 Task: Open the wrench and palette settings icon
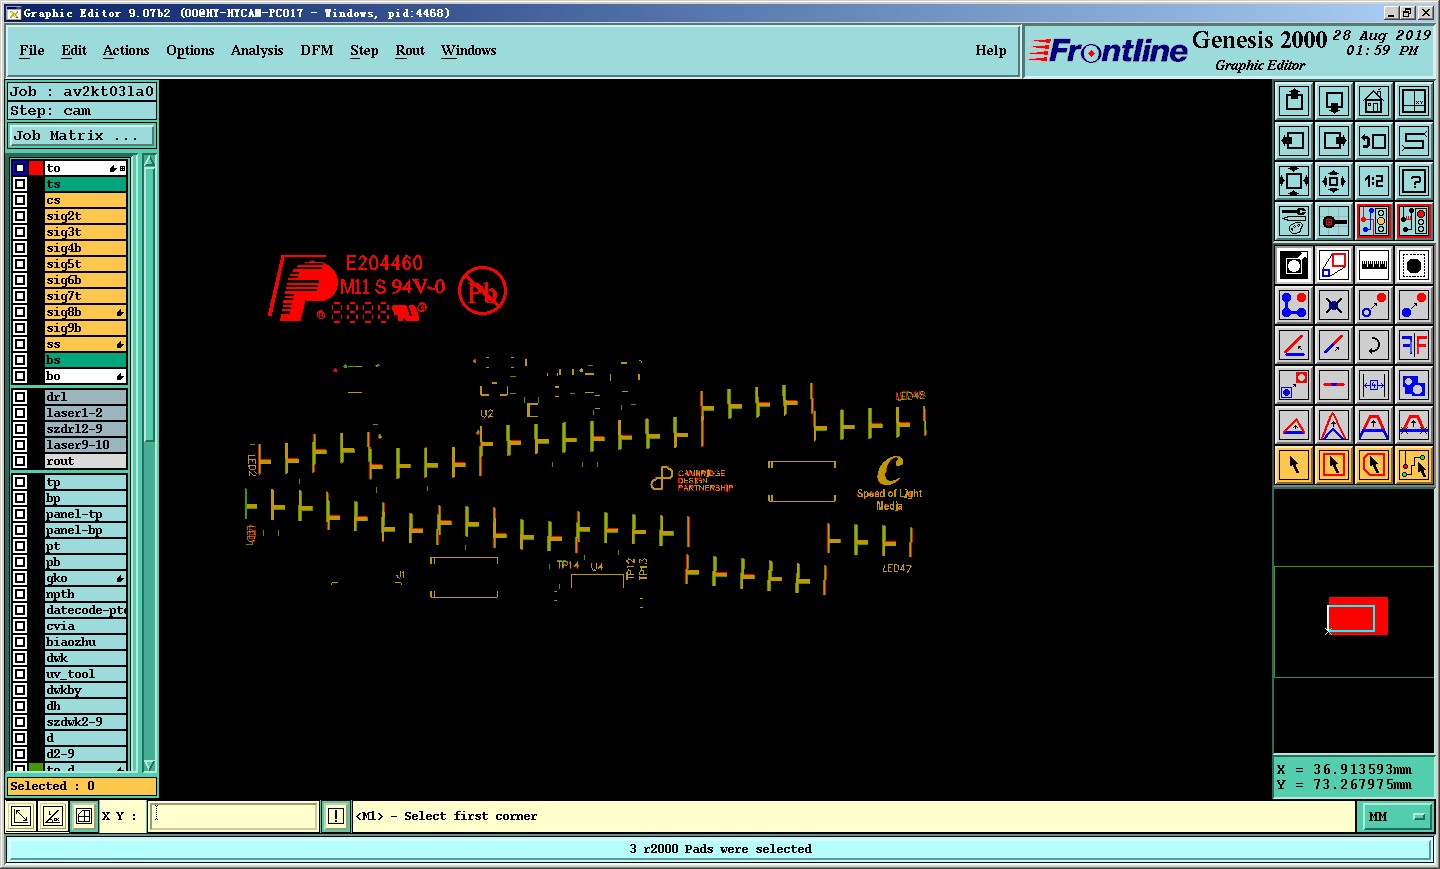[x=1294, y=221]
